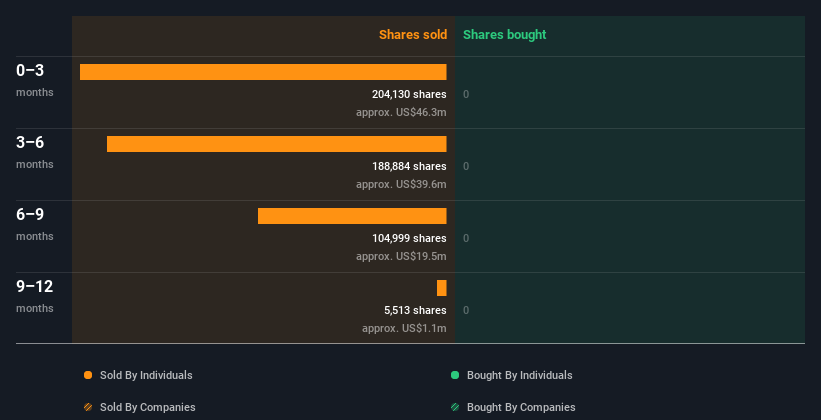Click the 6–9 months orange sold bar
The width and height of the screenshot is (821, 420).
click(x=352, y=216)
